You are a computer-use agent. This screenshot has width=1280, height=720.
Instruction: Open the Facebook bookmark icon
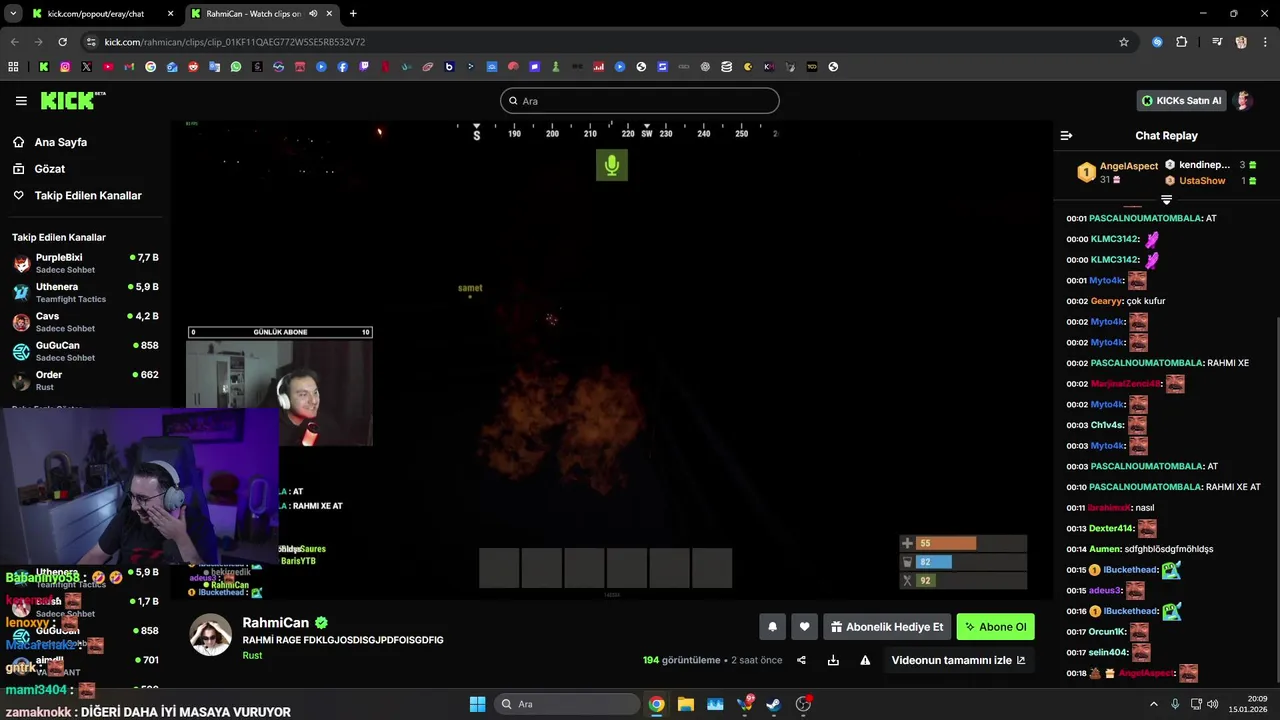point(343,67)
